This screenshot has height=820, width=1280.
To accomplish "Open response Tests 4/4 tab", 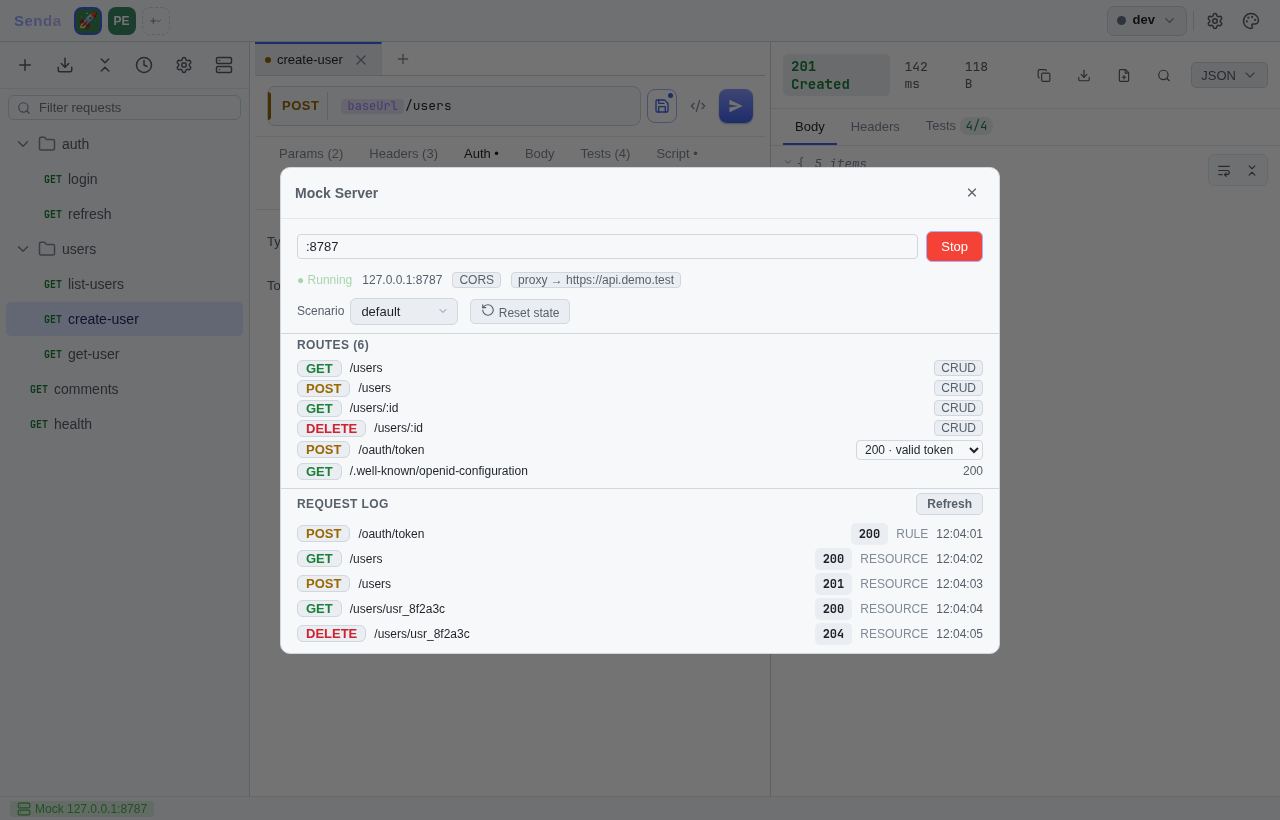I will click(x=959, y=126).
